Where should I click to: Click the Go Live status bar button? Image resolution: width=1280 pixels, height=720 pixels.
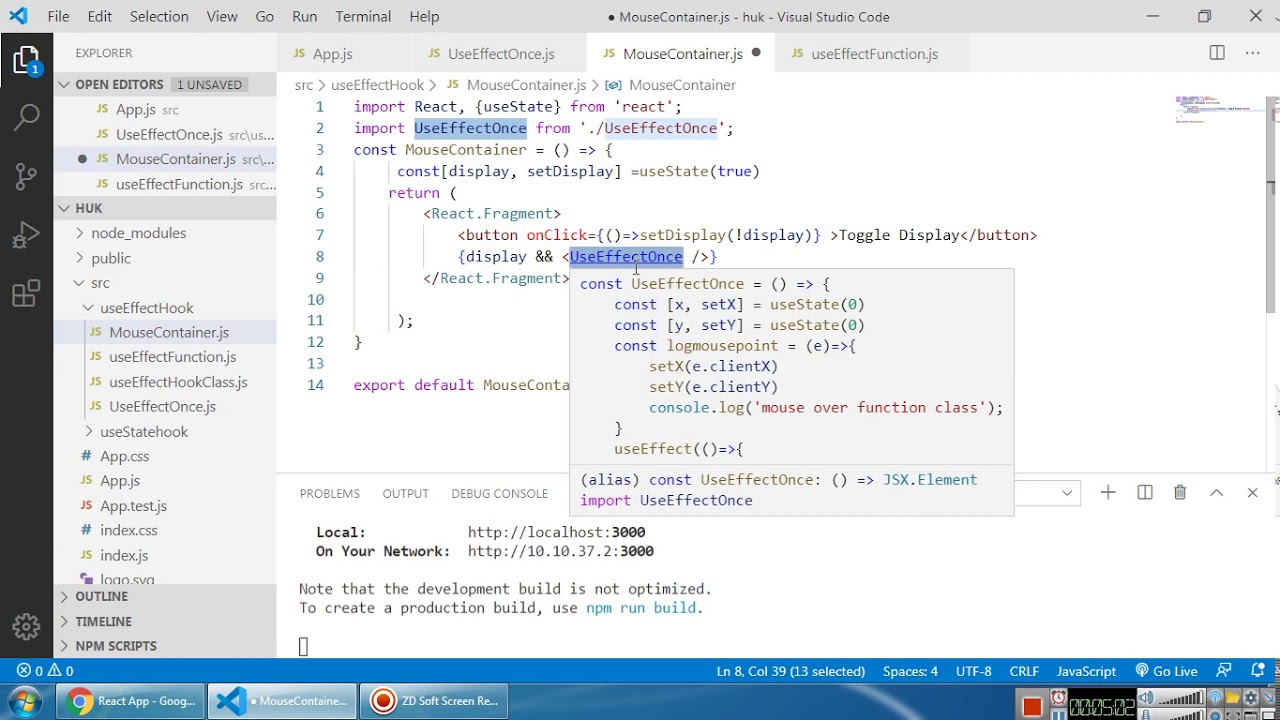click(1166, 671)
